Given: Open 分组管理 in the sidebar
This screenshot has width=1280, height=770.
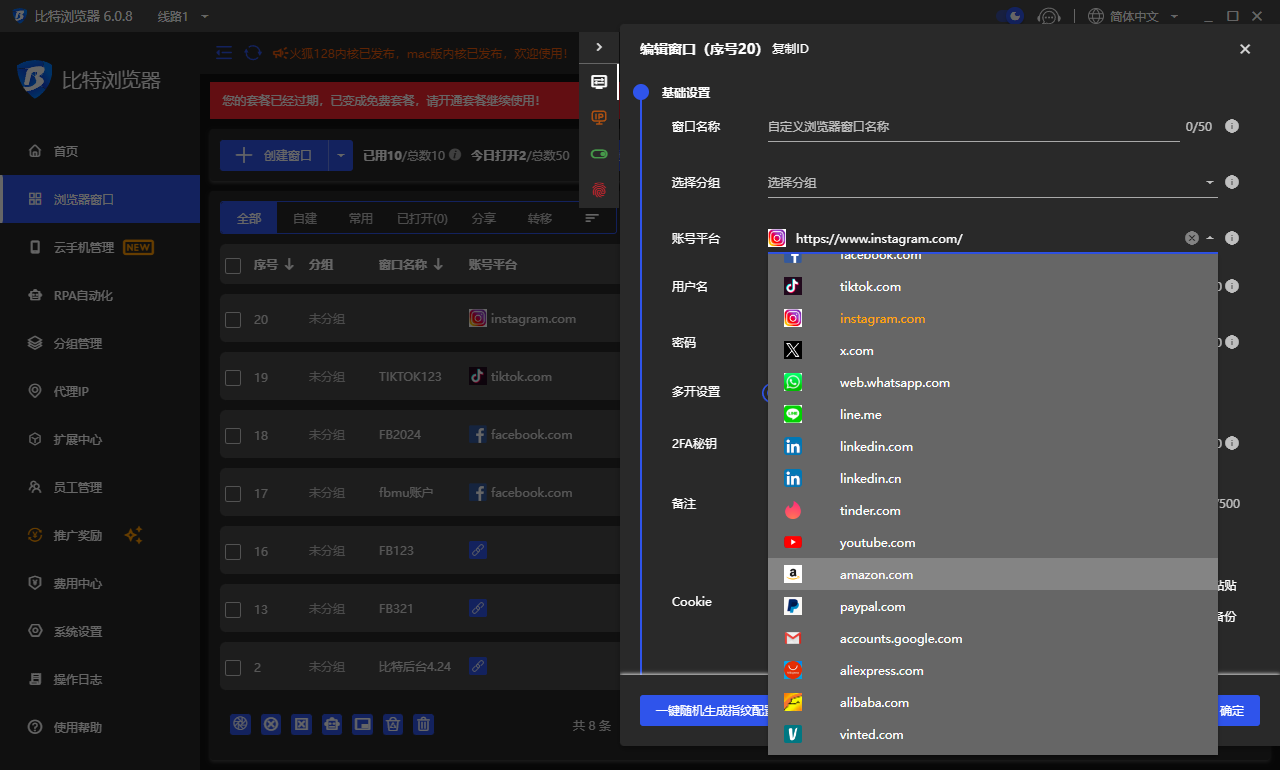Looking at the screenshot, I should (x=100, y=343).
